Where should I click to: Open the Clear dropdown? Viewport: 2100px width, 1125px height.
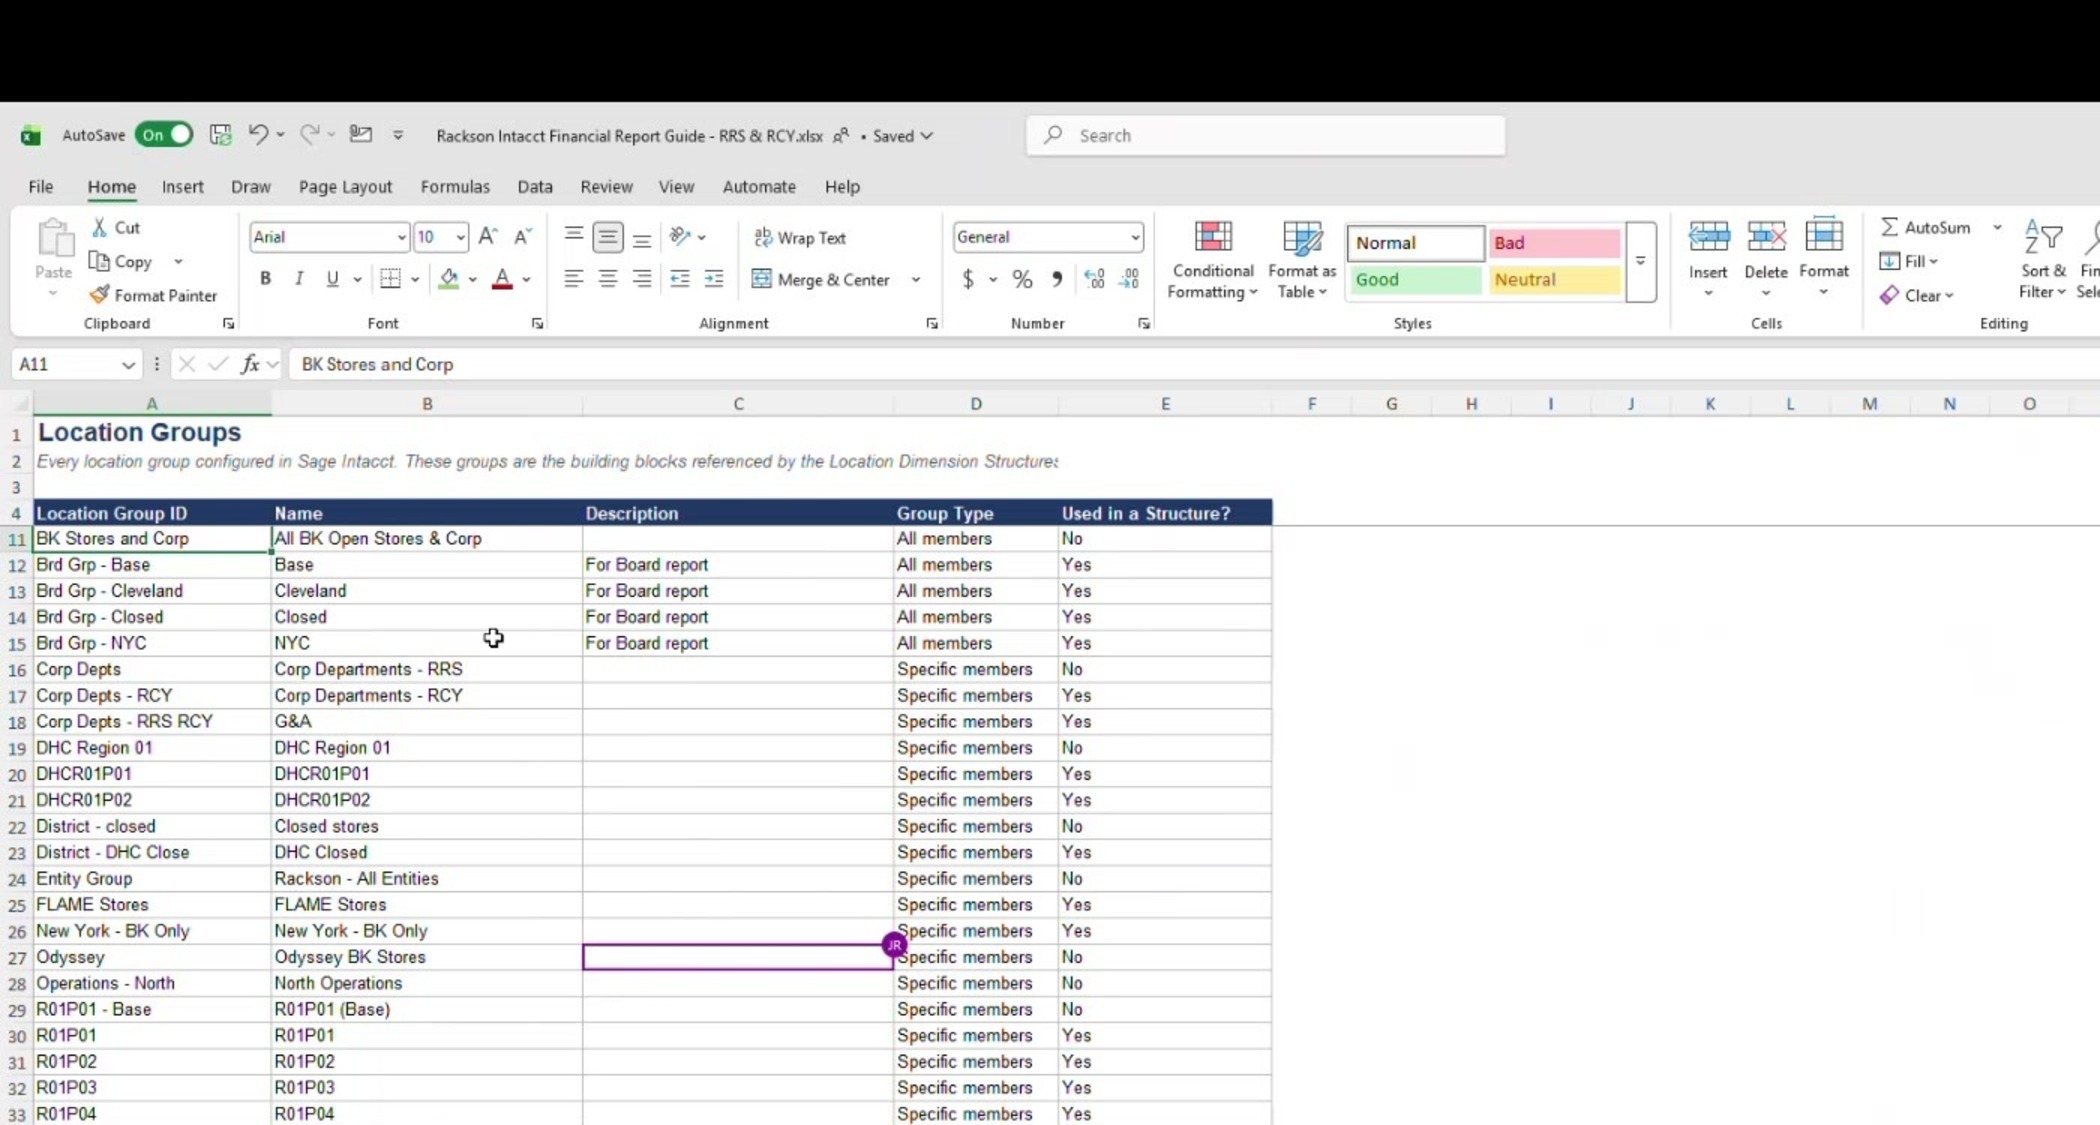(x=1917, y=295)
